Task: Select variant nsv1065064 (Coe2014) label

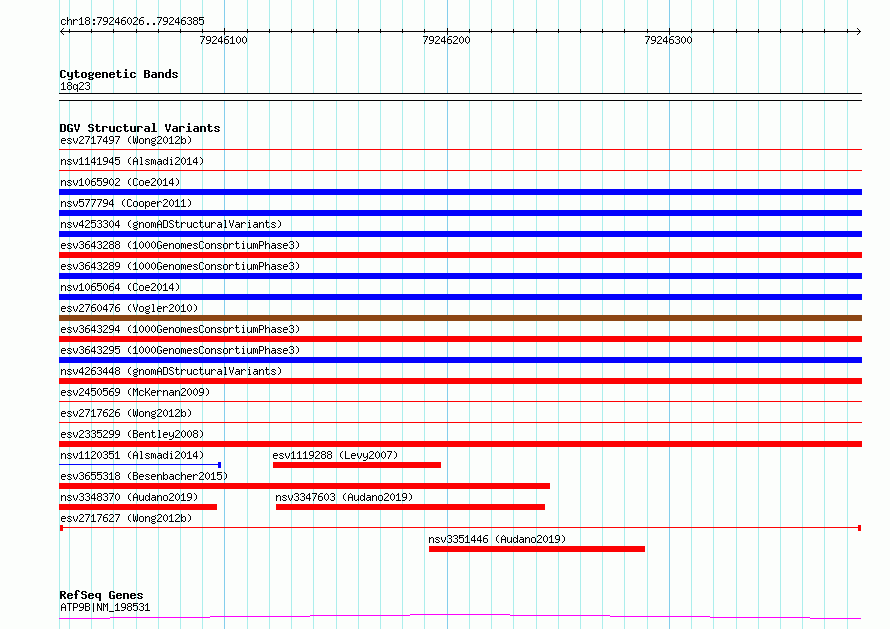Action: coord(120,287)
